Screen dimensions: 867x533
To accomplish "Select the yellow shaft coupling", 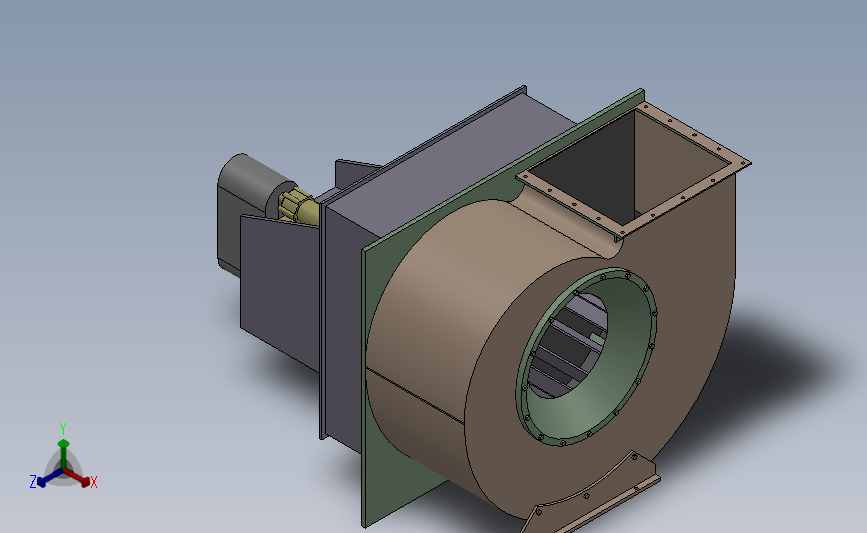I will pos(297,207).
